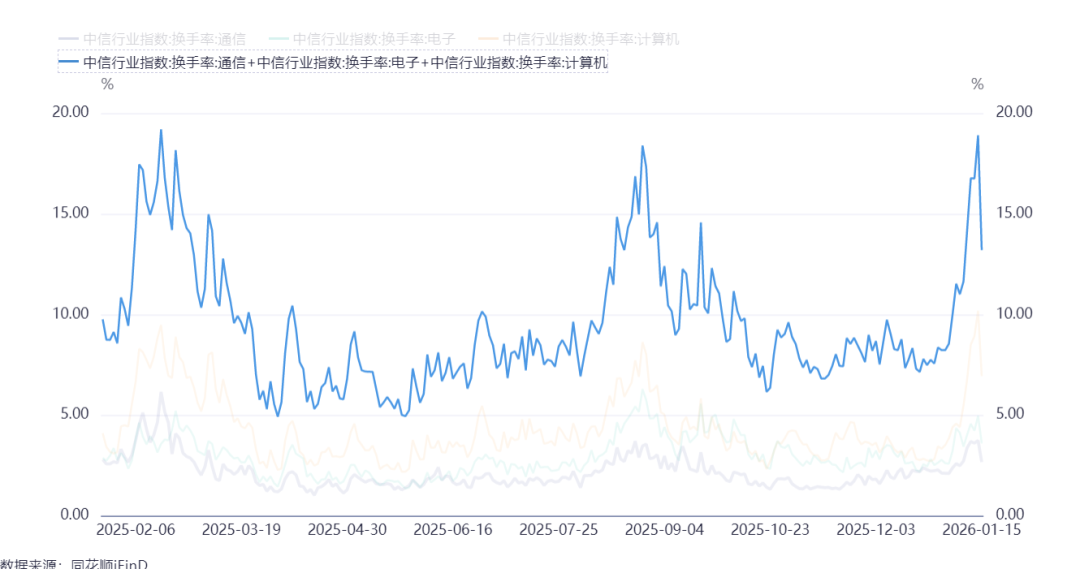
Task: Click the x-axis date 2025-07-25
Action: (x=559, y=530)
